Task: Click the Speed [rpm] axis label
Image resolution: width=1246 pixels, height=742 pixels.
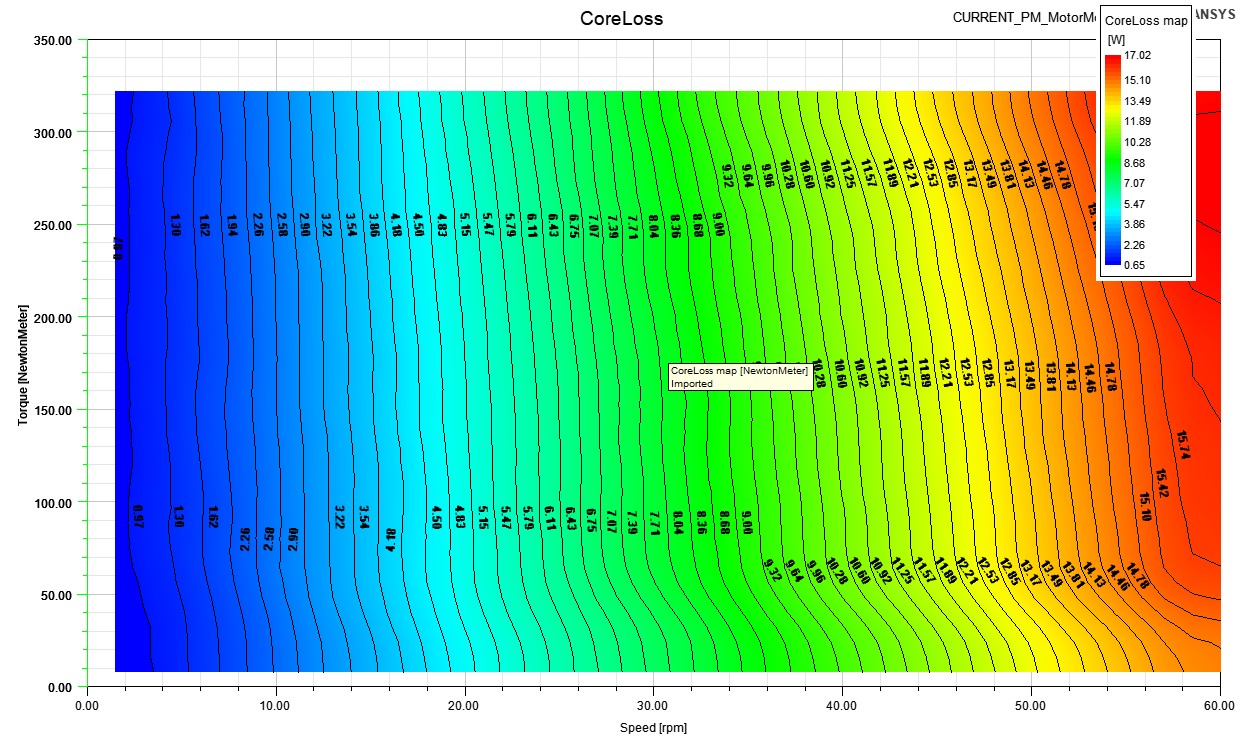Action: (x=653, y=728)
